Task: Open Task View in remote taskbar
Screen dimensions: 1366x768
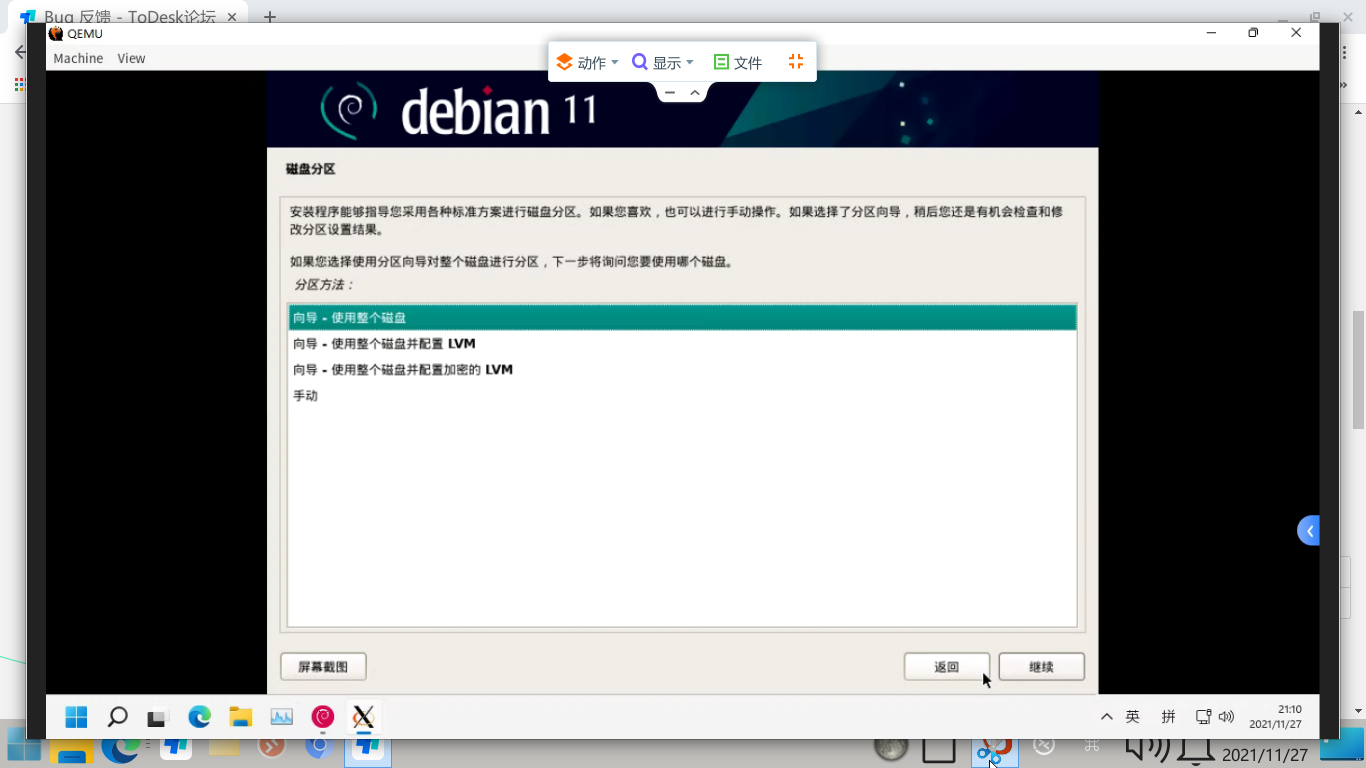Action: point(157,718)
